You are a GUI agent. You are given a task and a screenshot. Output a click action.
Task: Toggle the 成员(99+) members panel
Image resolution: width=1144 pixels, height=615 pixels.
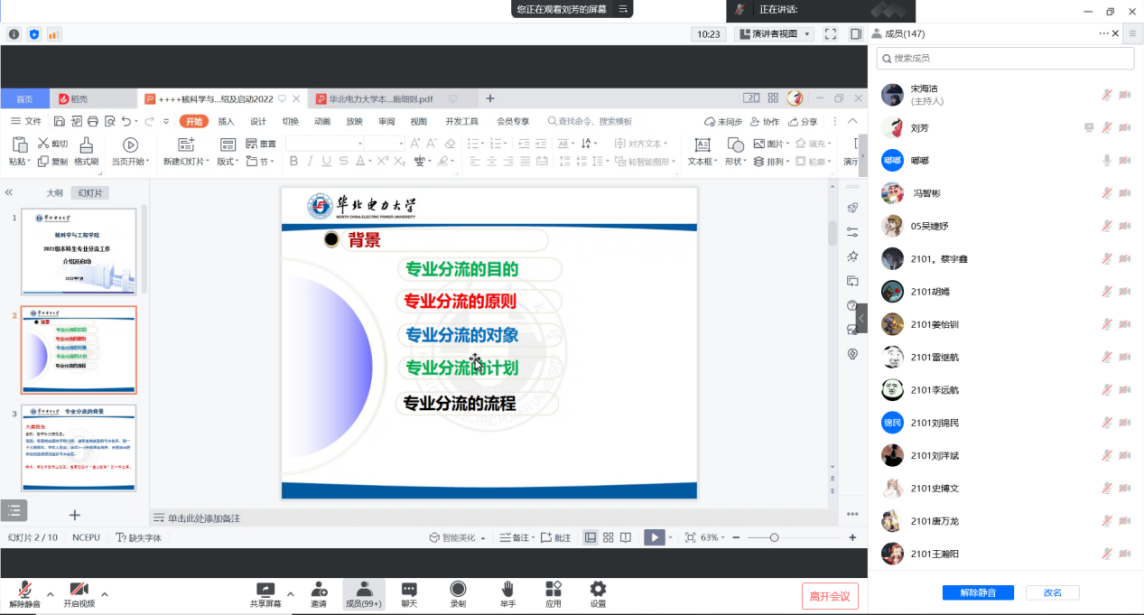364,590
